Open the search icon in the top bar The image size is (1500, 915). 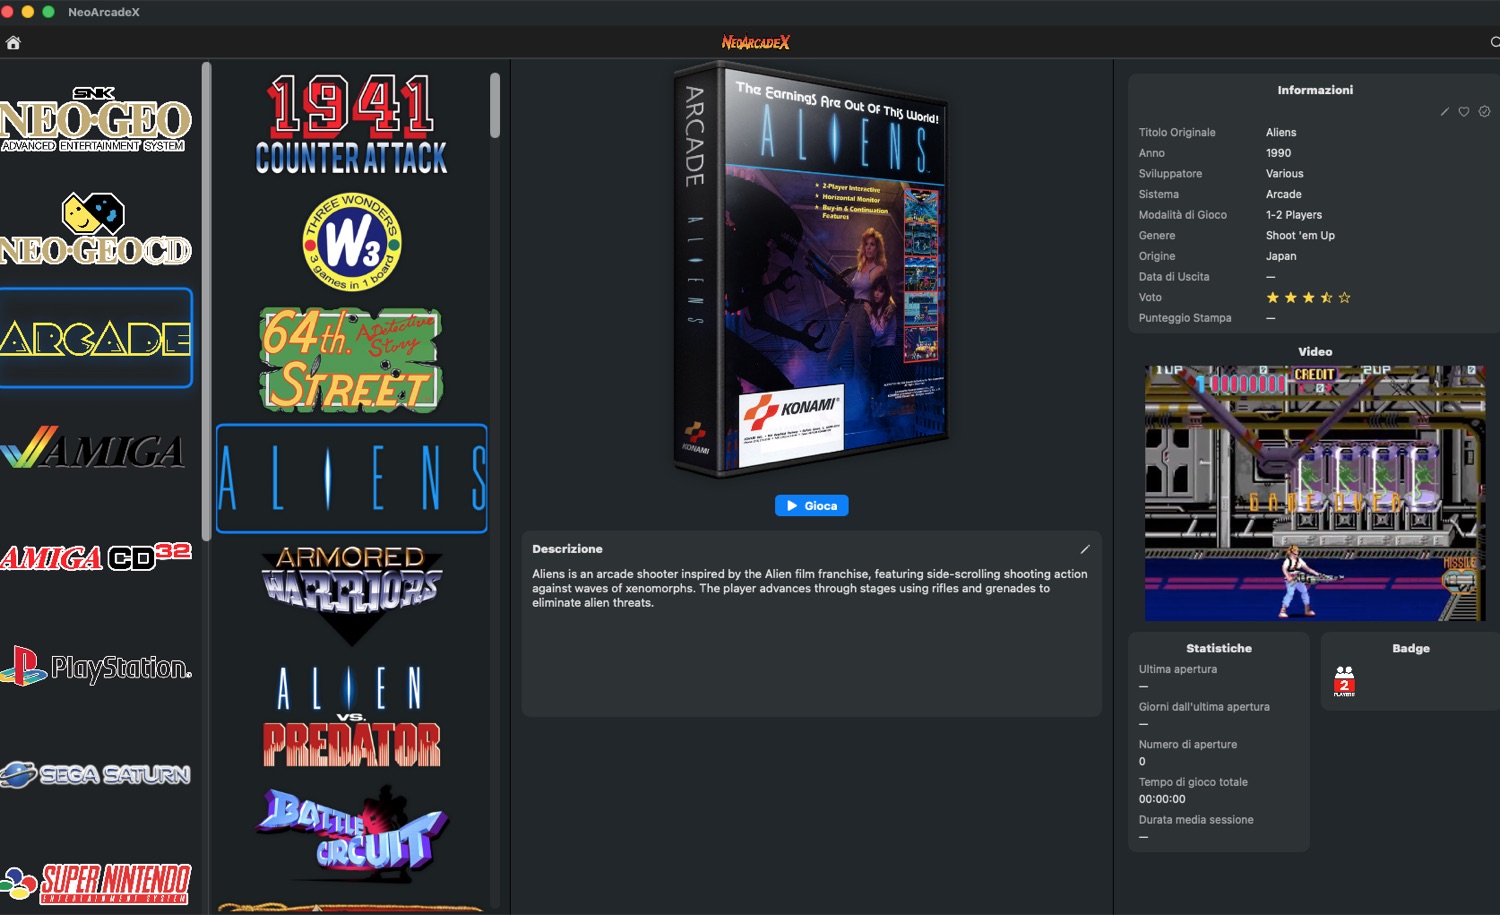[x=1494, y=42]
